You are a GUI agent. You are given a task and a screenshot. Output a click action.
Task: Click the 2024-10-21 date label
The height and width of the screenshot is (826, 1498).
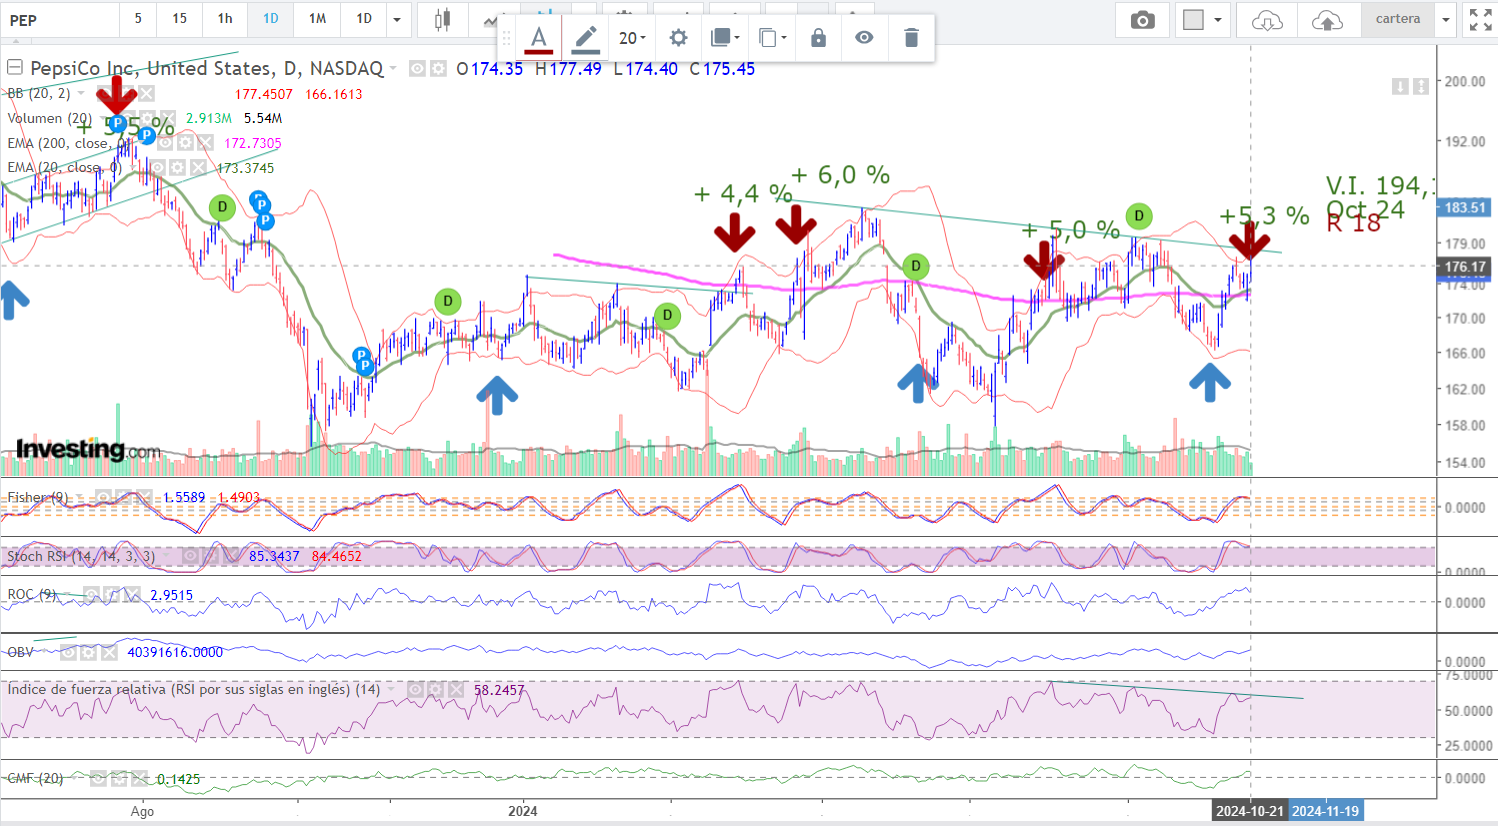1249,811
